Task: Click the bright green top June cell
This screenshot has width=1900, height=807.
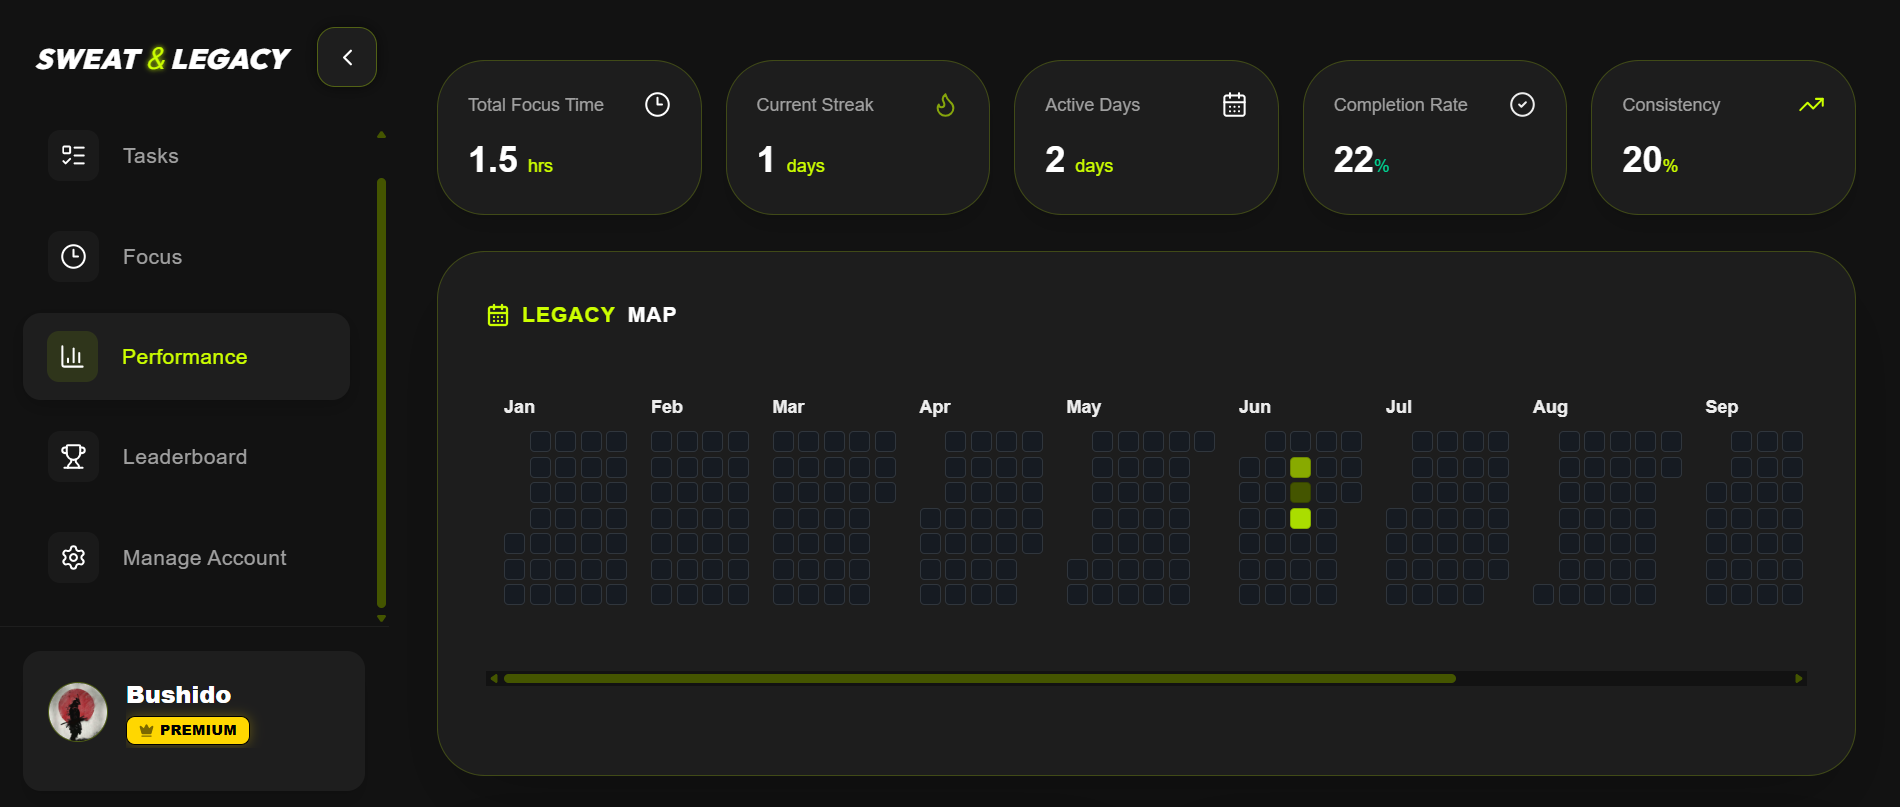Action: (1300, 467)
